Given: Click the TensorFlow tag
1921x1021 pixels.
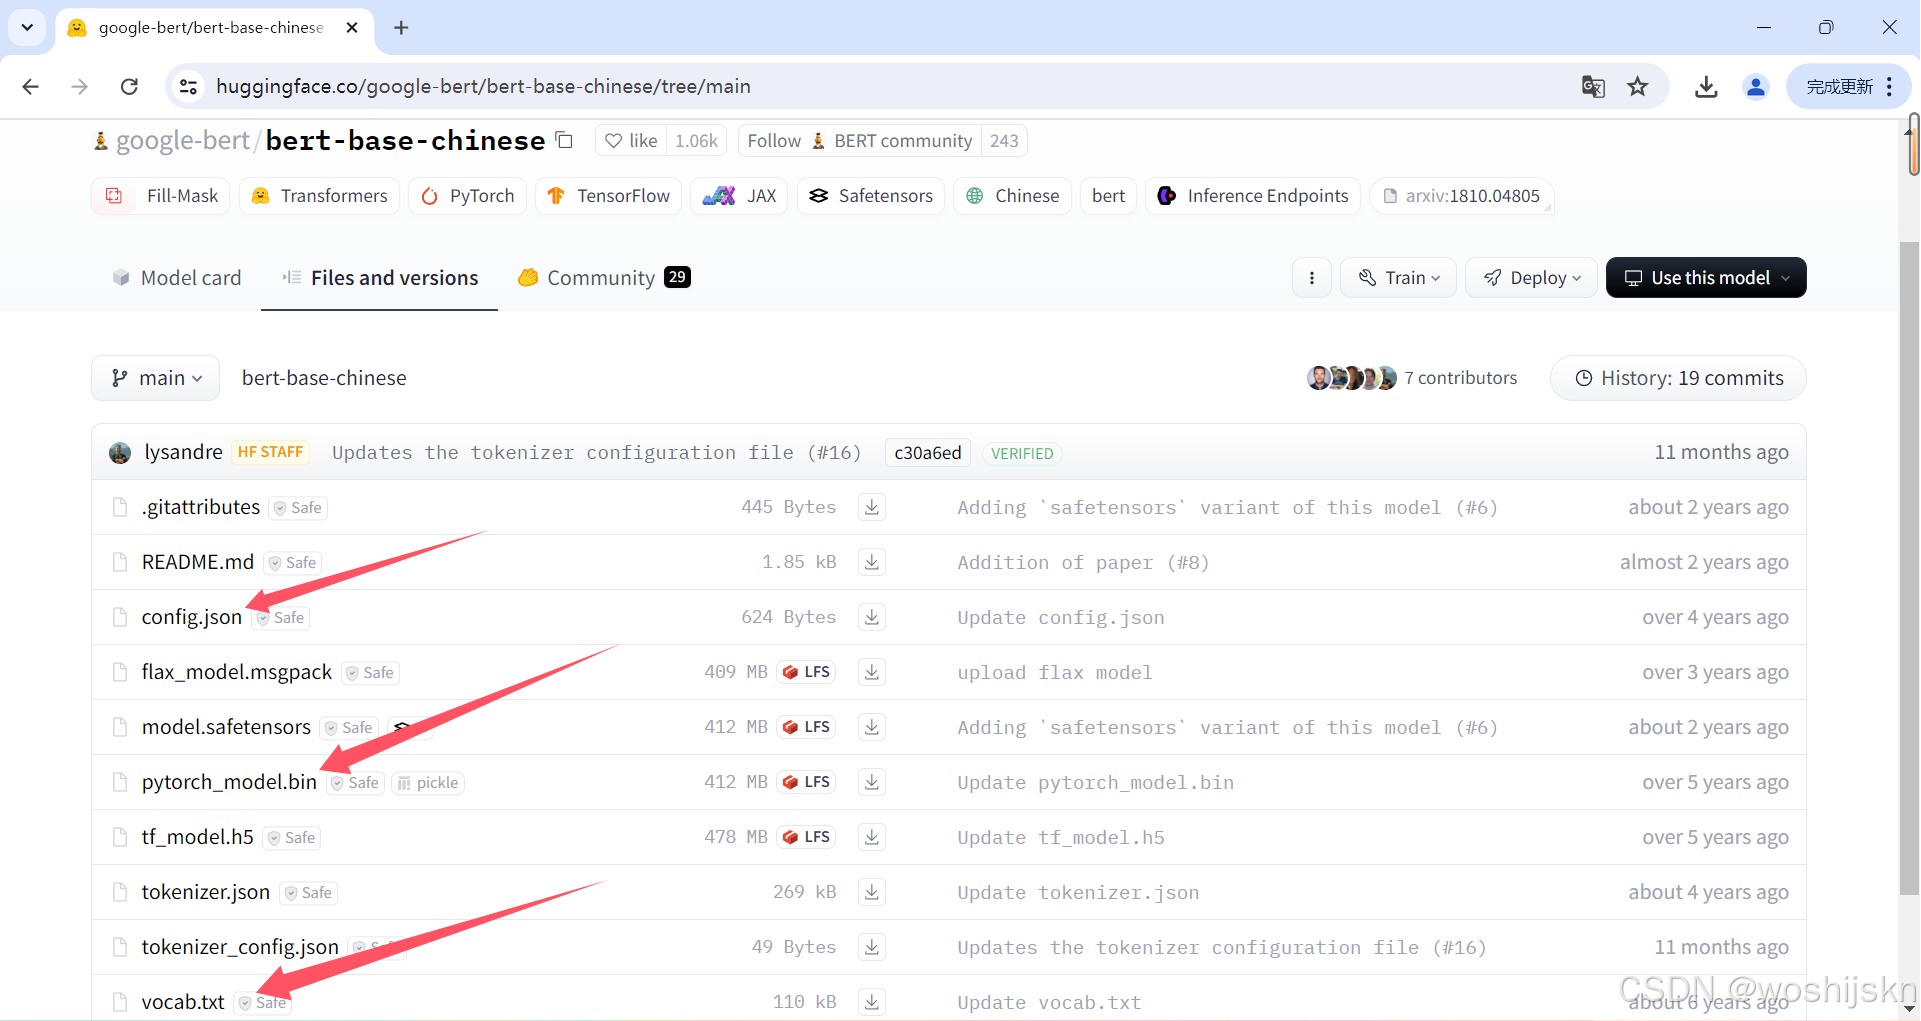Looking at the screenshot, I should coord(609,196).
